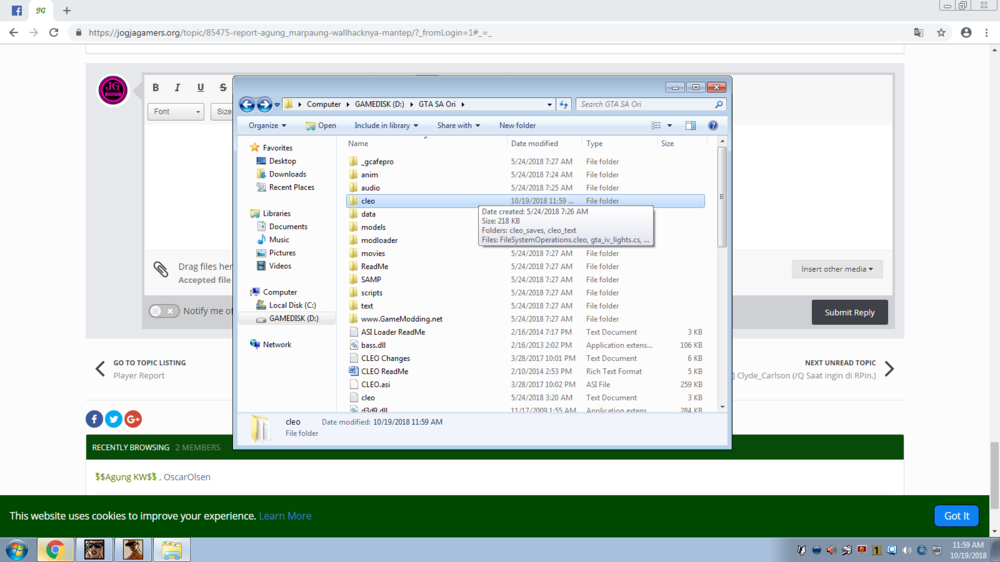Open the Insert other media dropdown
Image resolution: width=1000 pixels, height=562 pixels.
[837, 269]
